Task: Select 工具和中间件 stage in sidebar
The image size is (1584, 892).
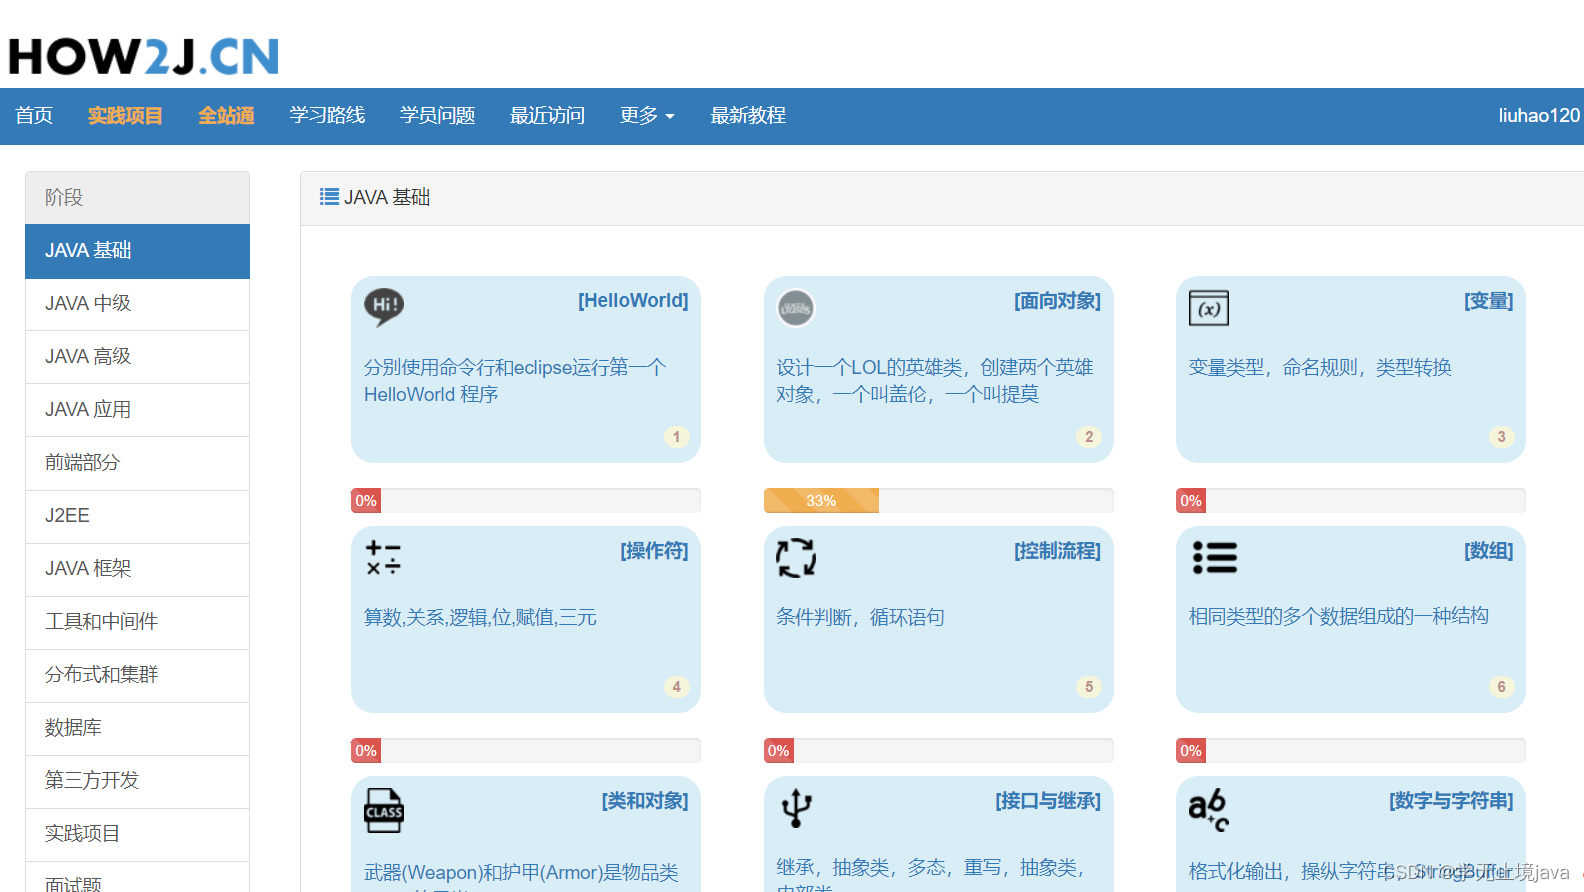Action: 137,622
